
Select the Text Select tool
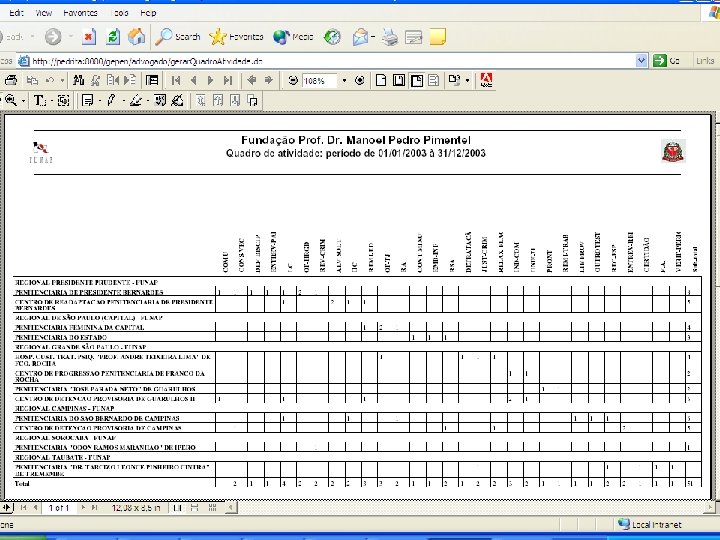[40, 100]
